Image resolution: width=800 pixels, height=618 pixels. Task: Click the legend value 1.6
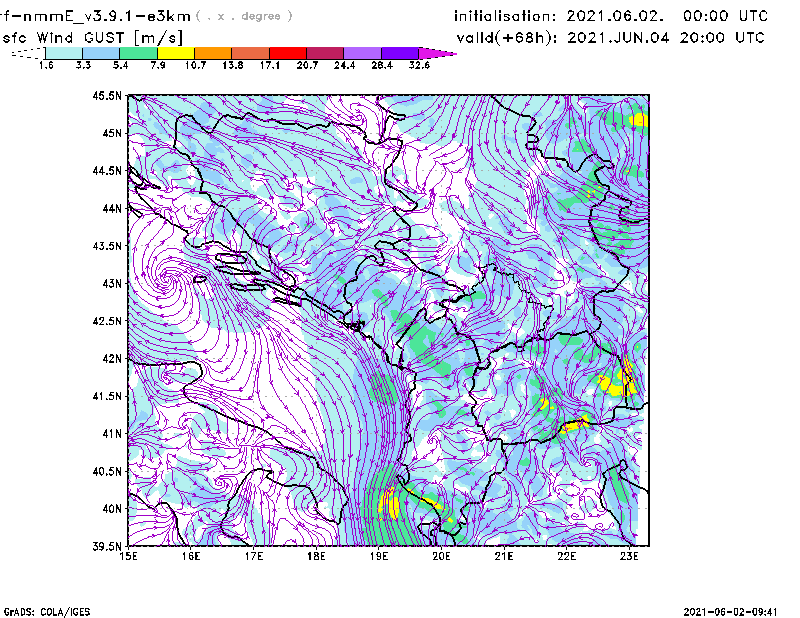click(46, 65)
